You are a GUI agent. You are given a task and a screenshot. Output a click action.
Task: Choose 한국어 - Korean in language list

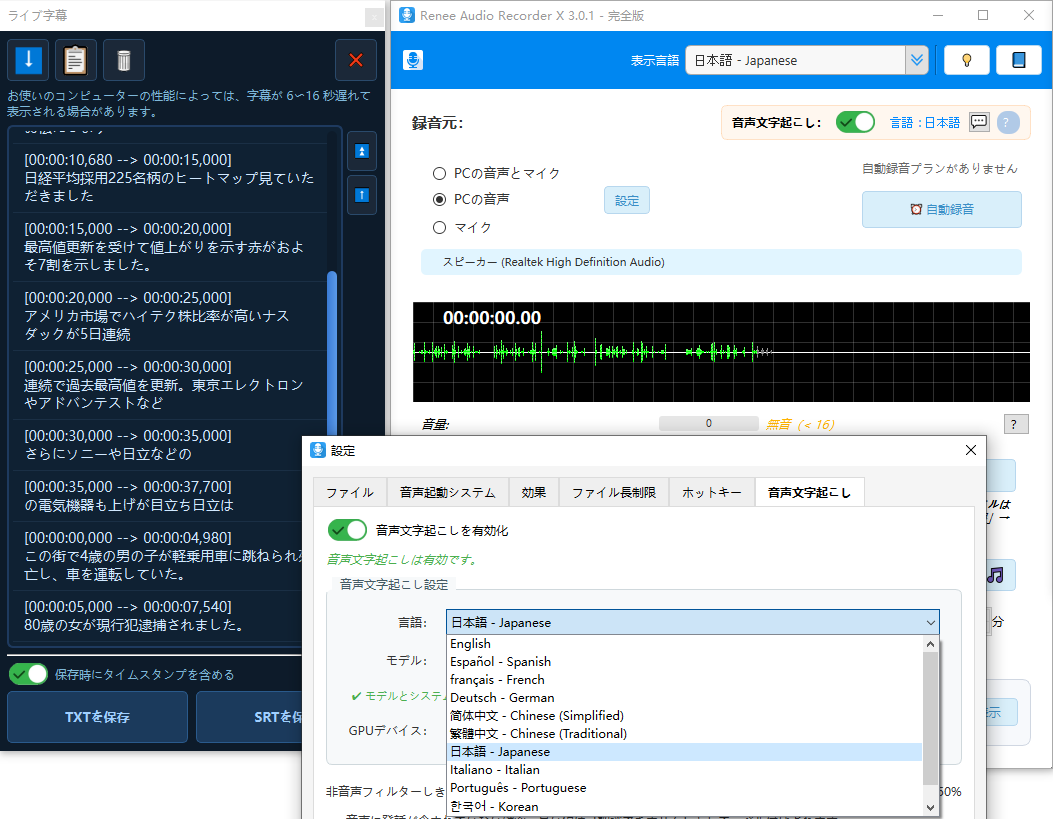(684, 806)
